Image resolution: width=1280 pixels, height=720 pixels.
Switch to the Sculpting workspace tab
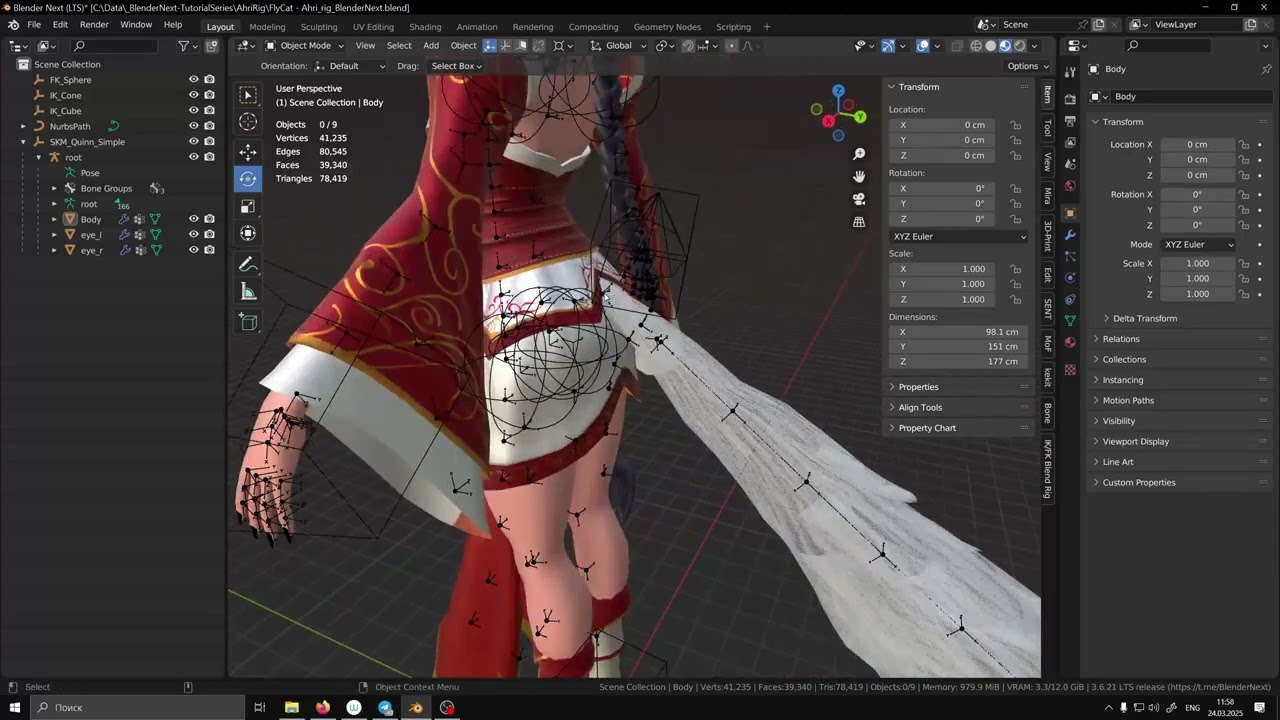pyautogui.click(x=319, y=27)
